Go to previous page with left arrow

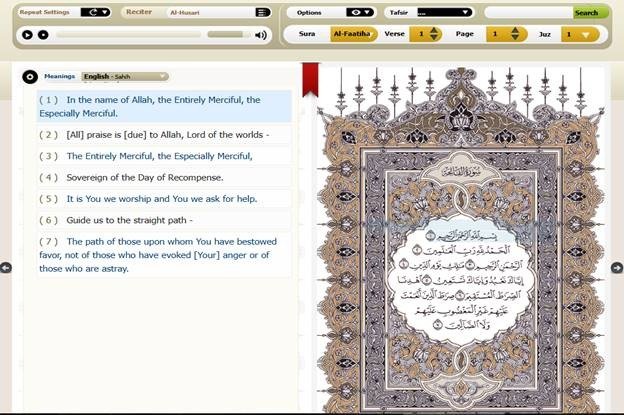pyautogui.click(x=6, y=268)
